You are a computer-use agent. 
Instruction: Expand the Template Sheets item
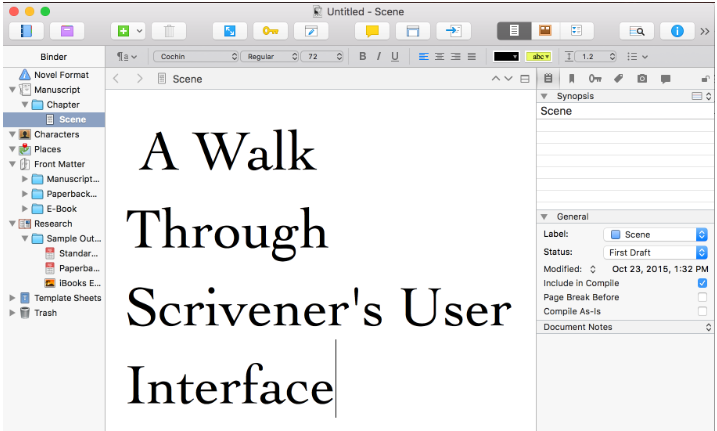[13, 298]
